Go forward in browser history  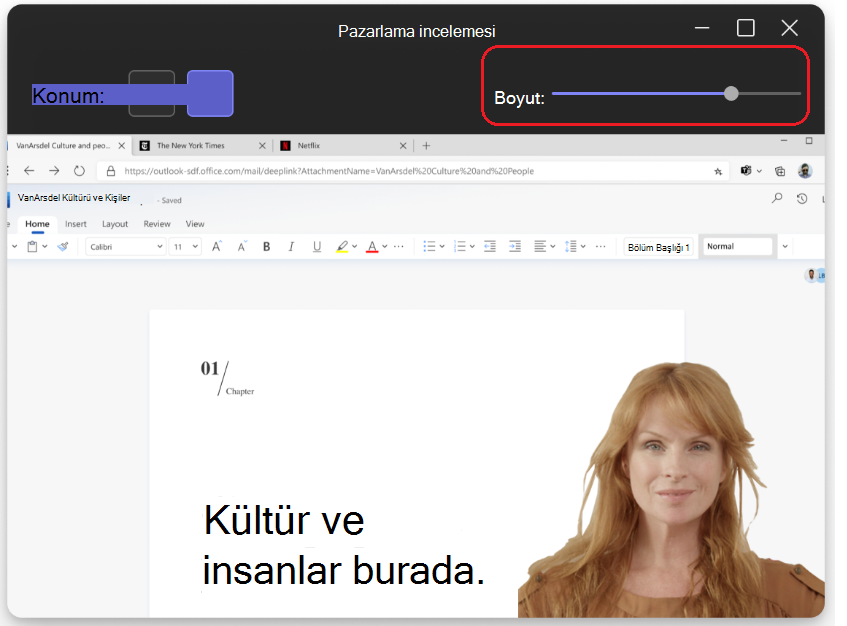pos(54,171)
